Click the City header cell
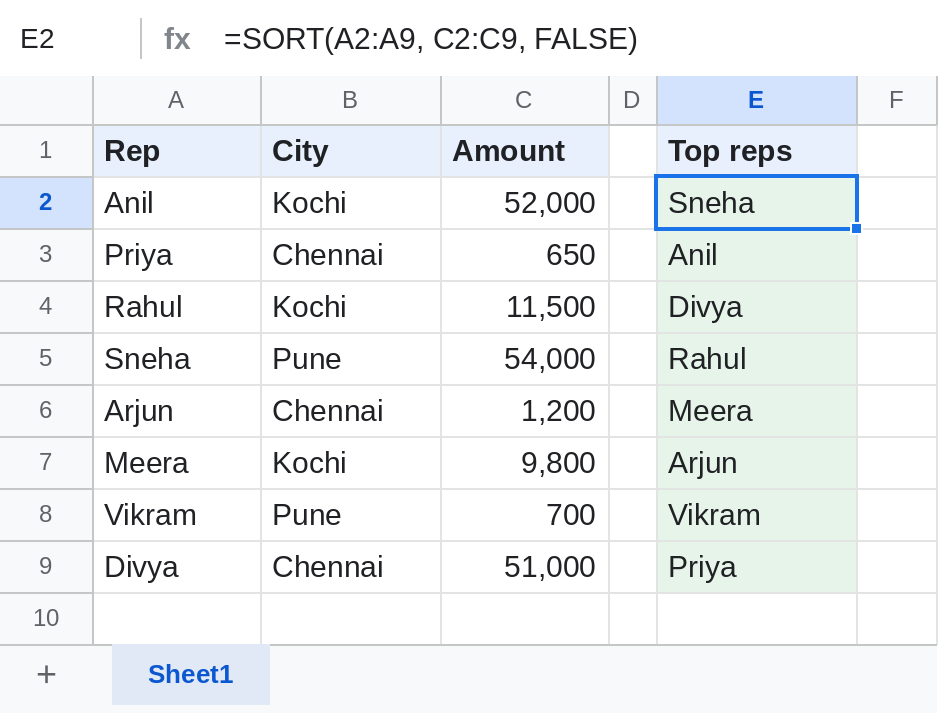 [x=351, y=151]
